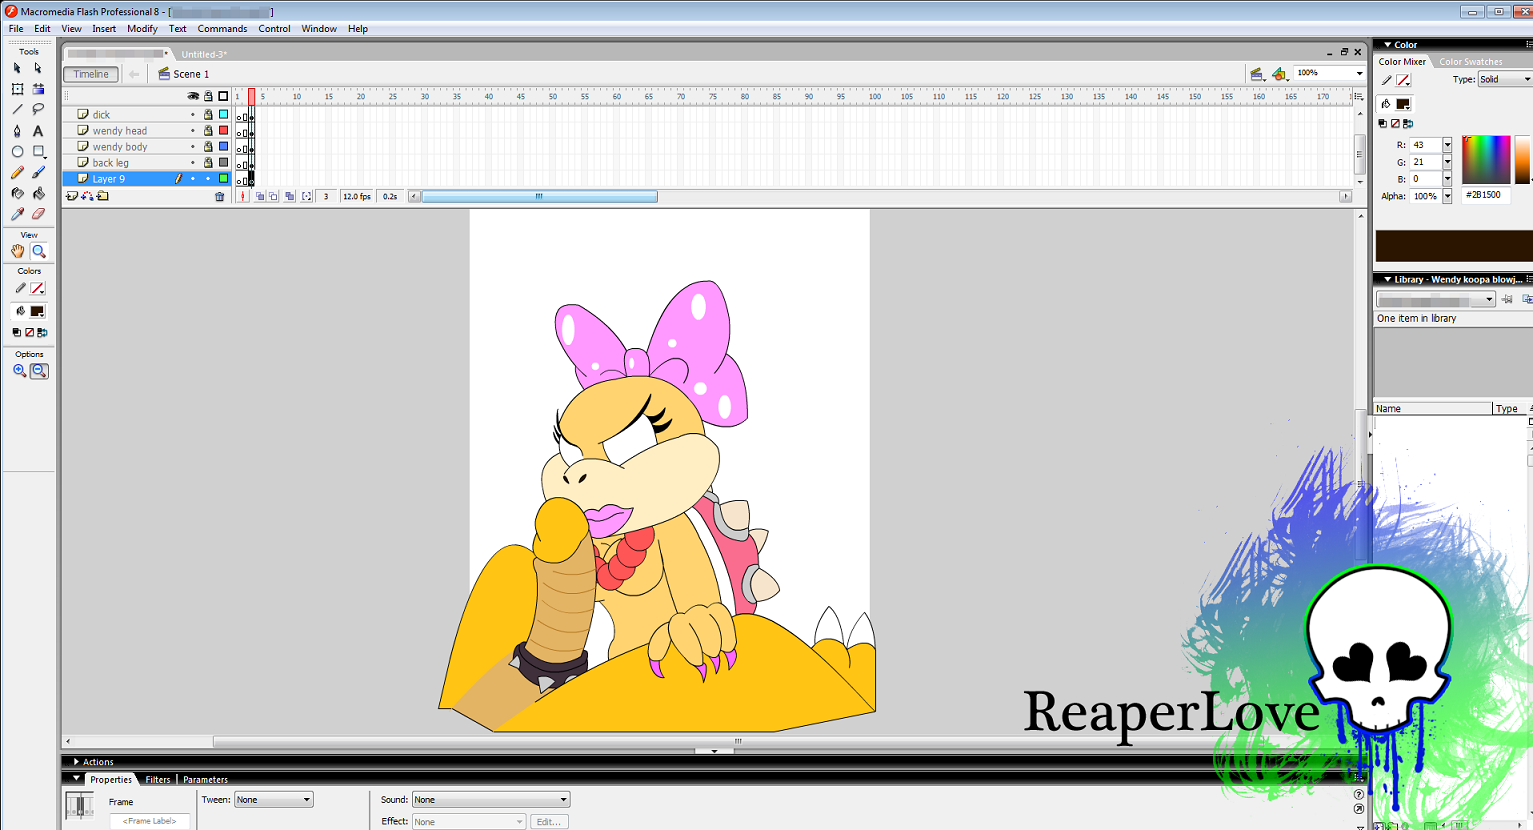Expand the Actions panel
The width and height of the screenshot is (1533, 830).
point(76,762)
